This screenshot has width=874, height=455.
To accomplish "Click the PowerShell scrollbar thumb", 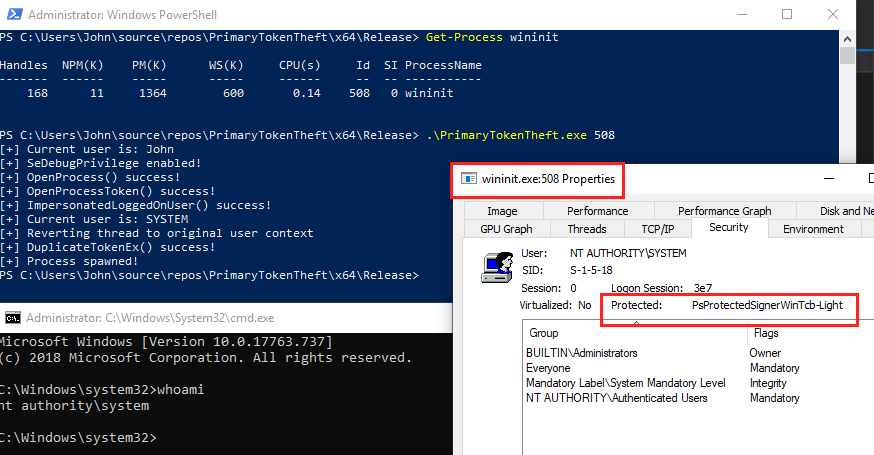I will [x=847, y=56].
